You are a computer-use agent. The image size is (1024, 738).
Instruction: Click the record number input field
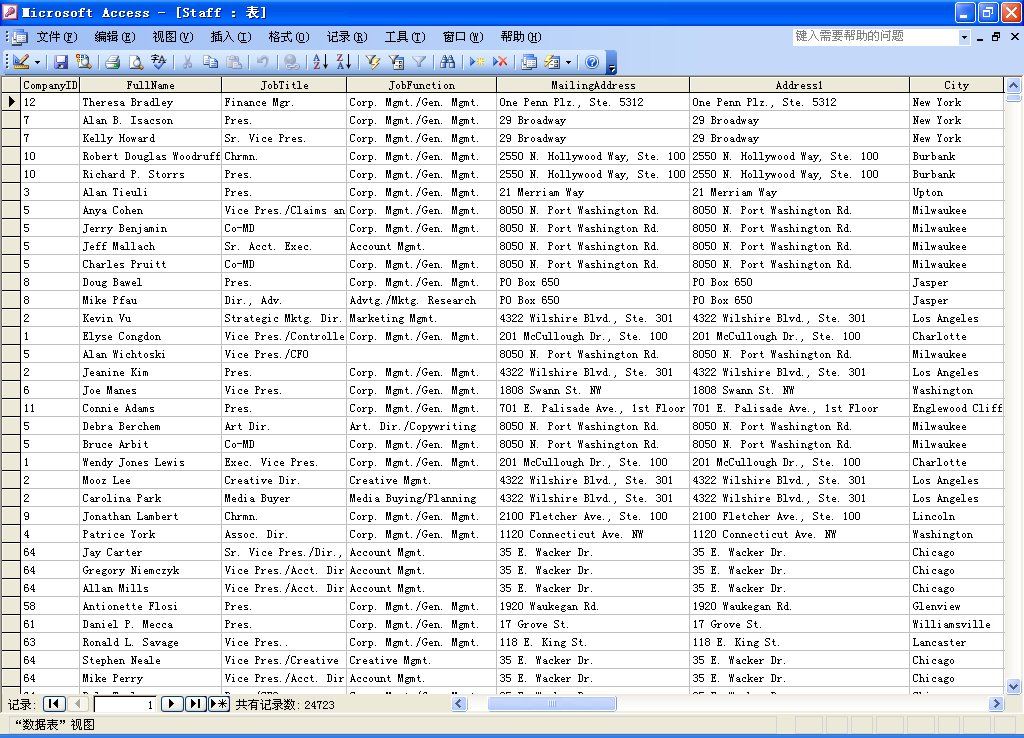click(x=125, y=704)
